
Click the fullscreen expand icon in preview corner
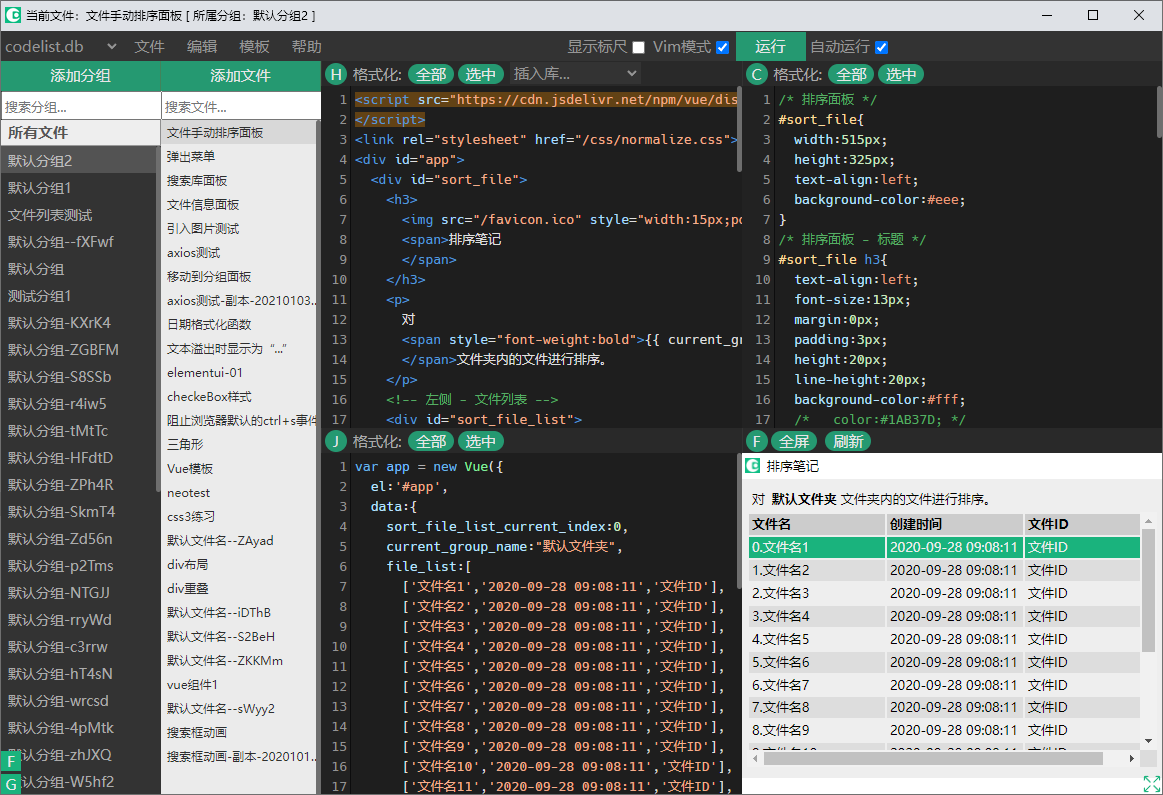[x=1152, y=784]
